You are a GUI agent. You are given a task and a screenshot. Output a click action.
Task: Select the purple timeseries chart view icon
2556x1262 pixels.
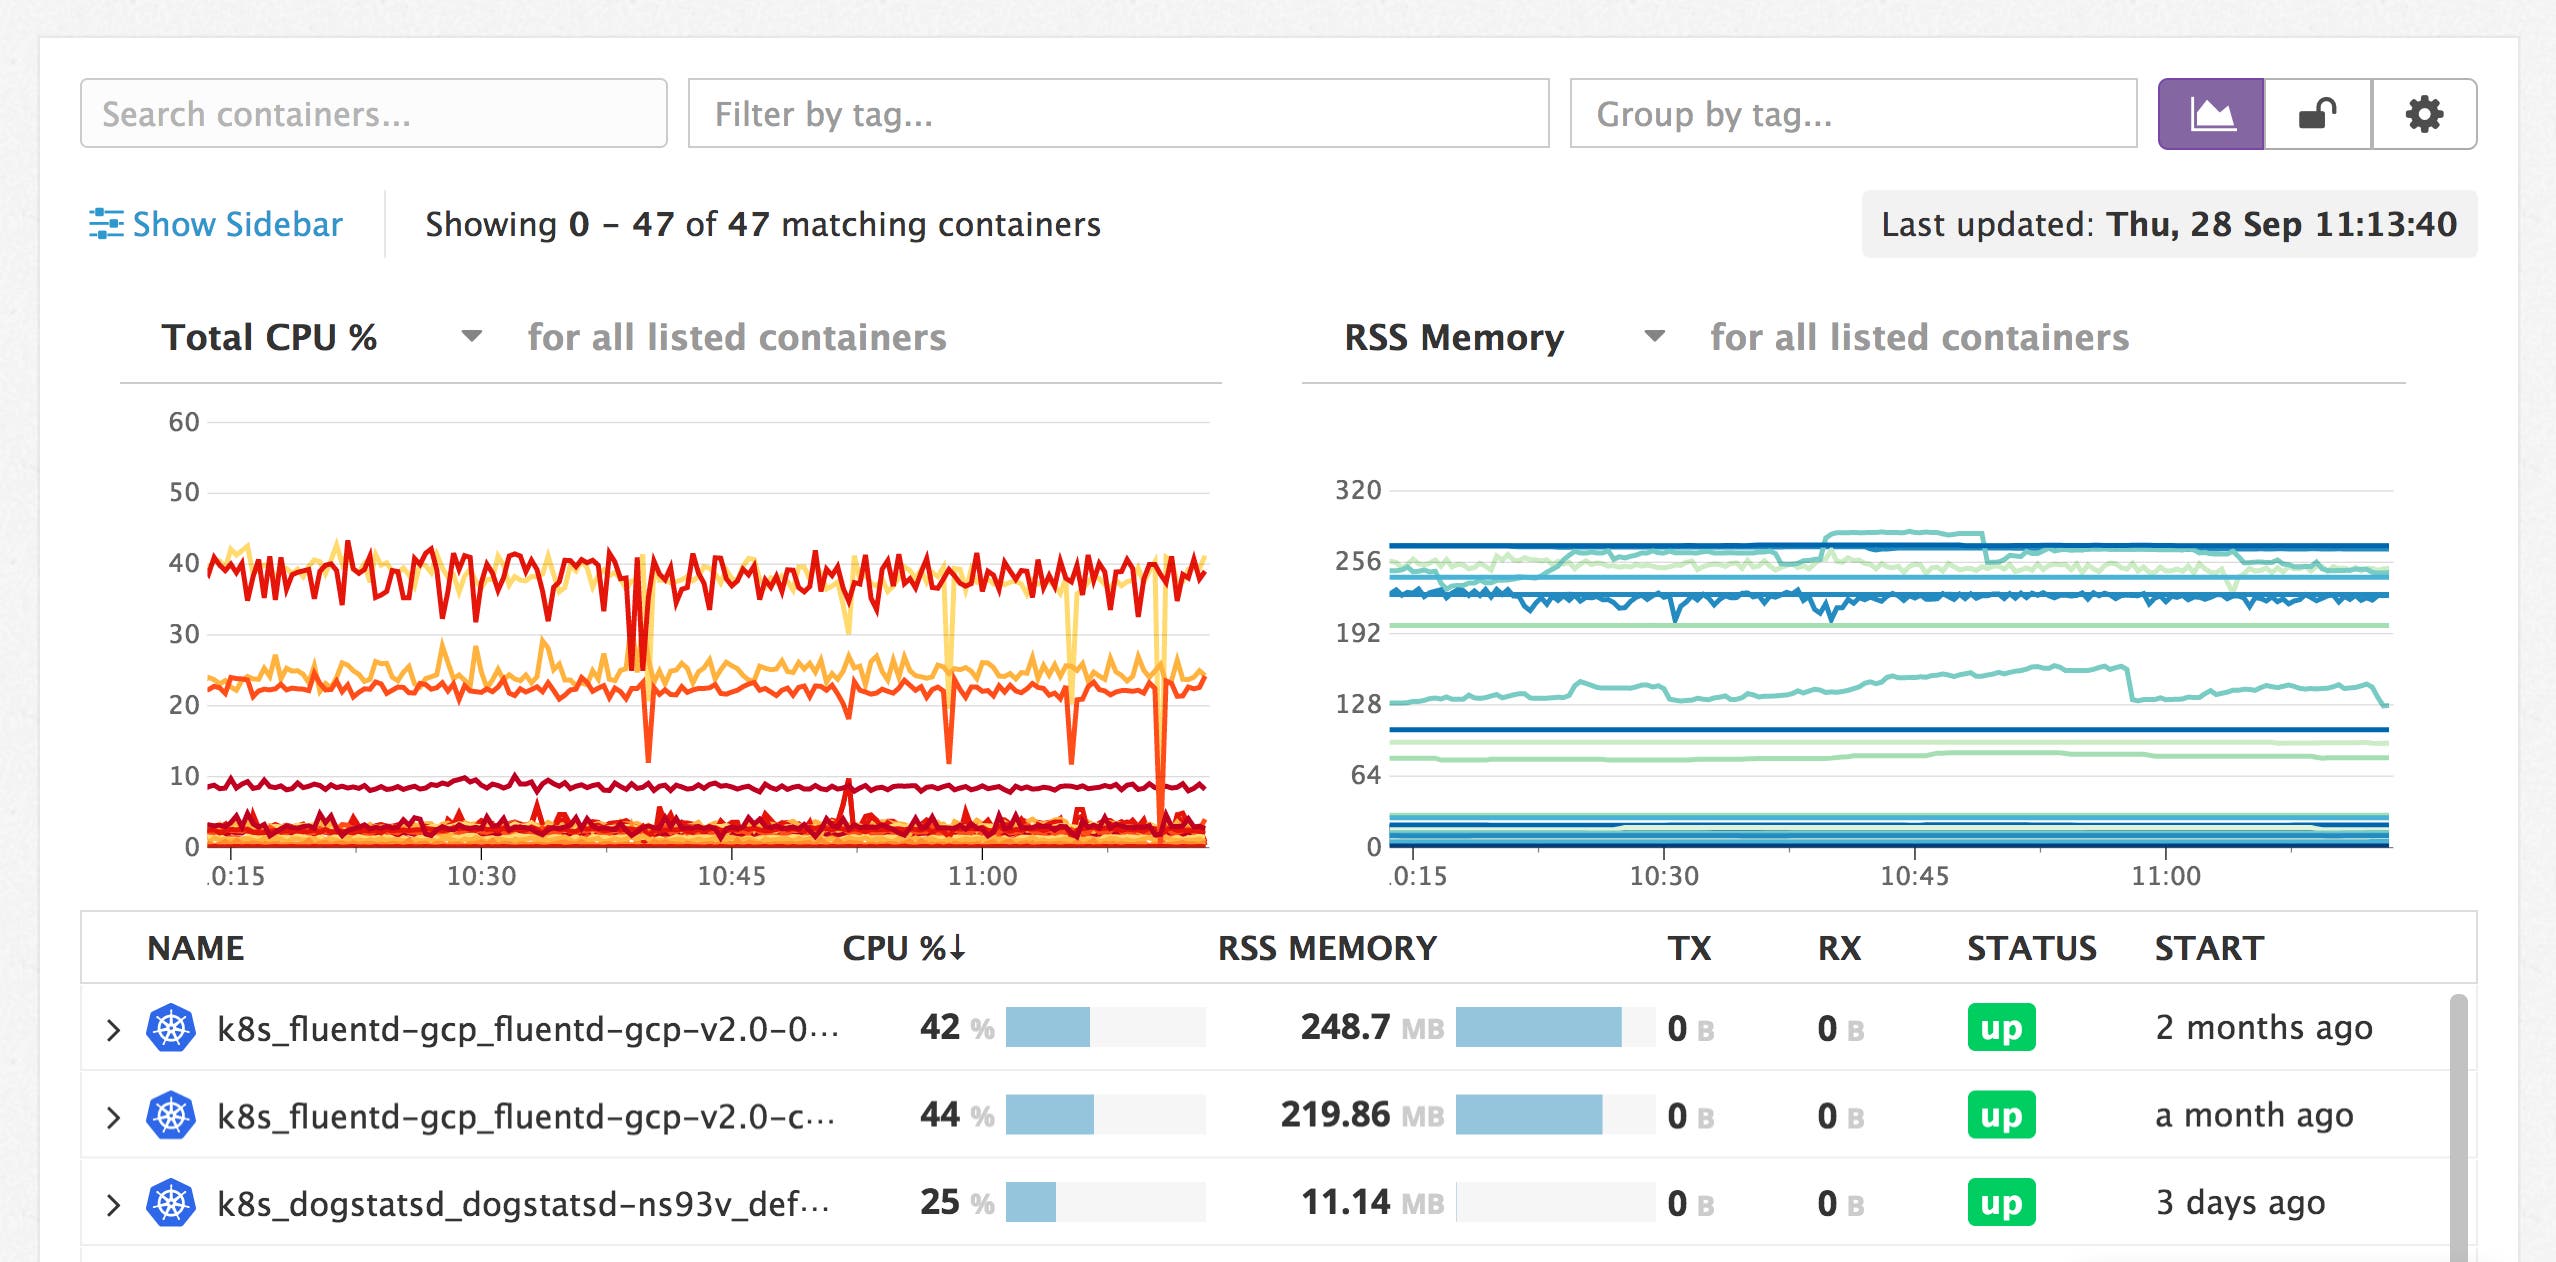coord(2212,114)
